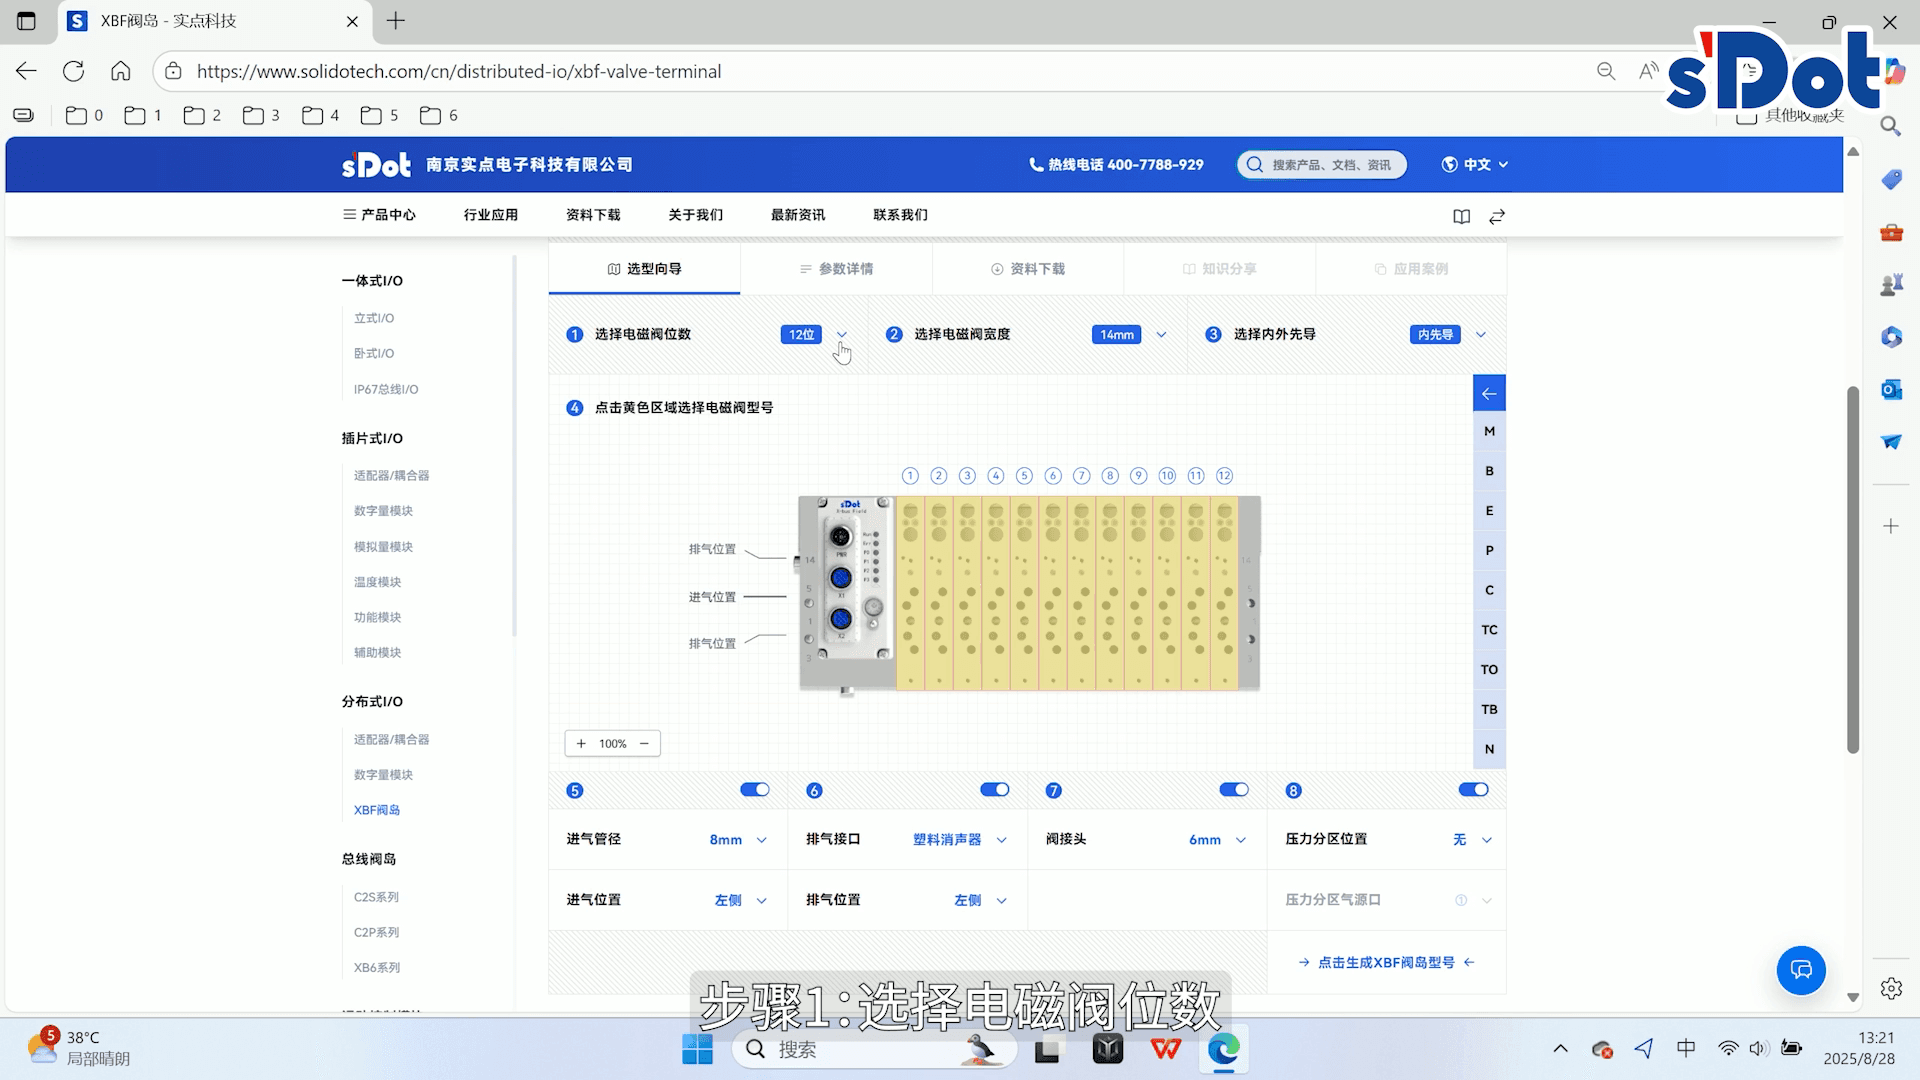Screen dimensions: 1920x1080
Task: Go to browser home icon
Action: [121, 71]
